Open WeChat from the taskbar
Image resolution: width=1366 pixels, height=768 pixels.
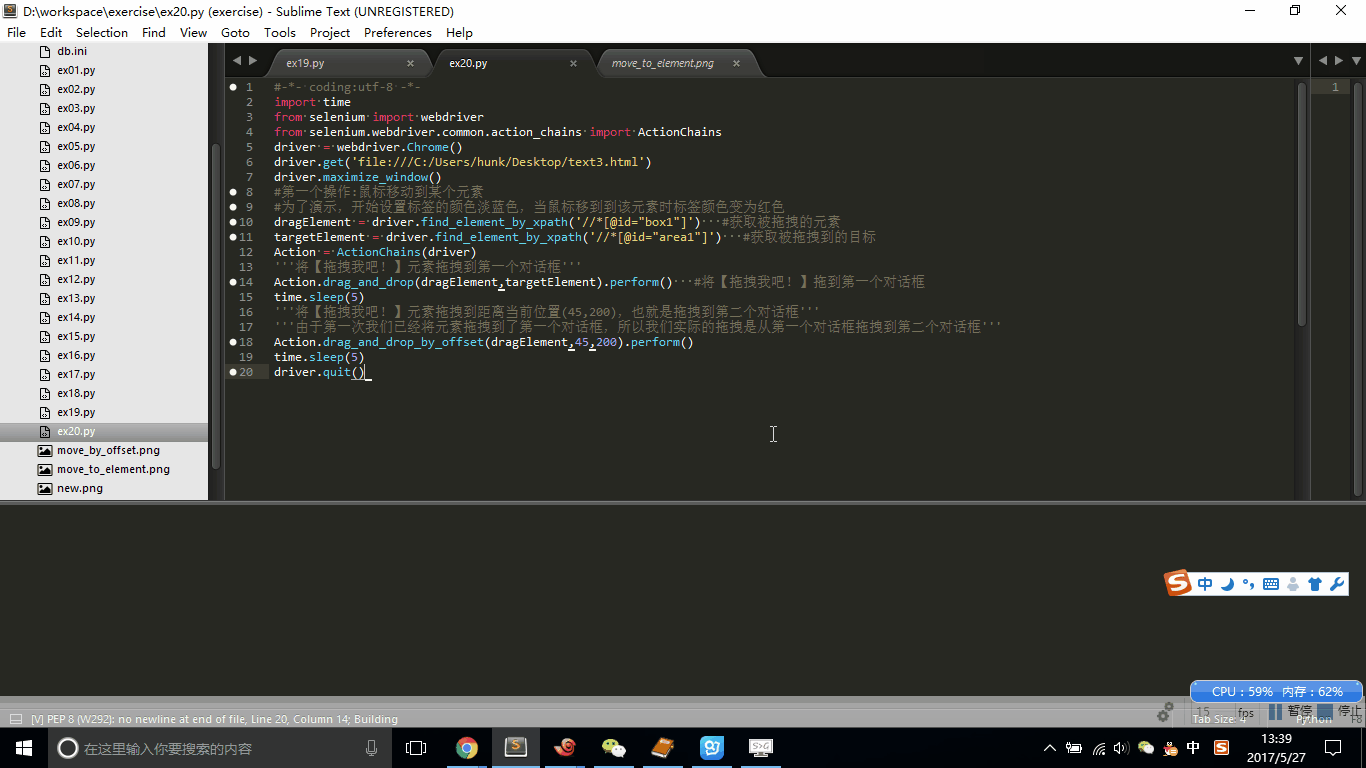coord(613,747)
